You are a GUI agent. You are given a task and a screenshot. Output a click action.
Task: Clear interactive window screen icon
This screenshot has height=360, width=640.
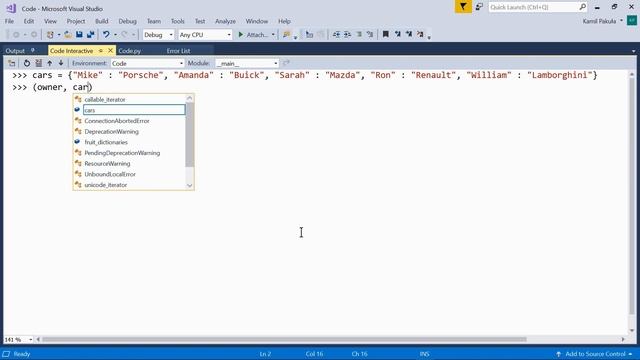(x=38, y=63)
